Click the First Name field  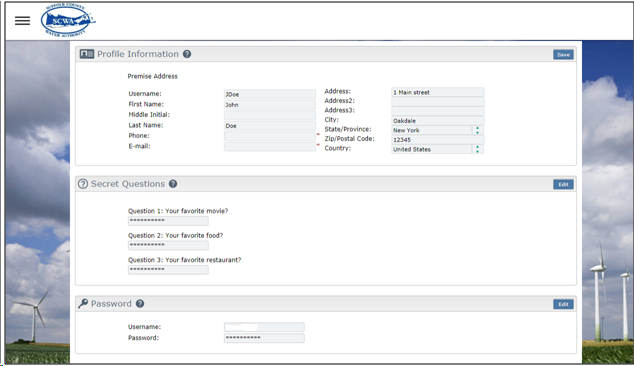(270, 105)
